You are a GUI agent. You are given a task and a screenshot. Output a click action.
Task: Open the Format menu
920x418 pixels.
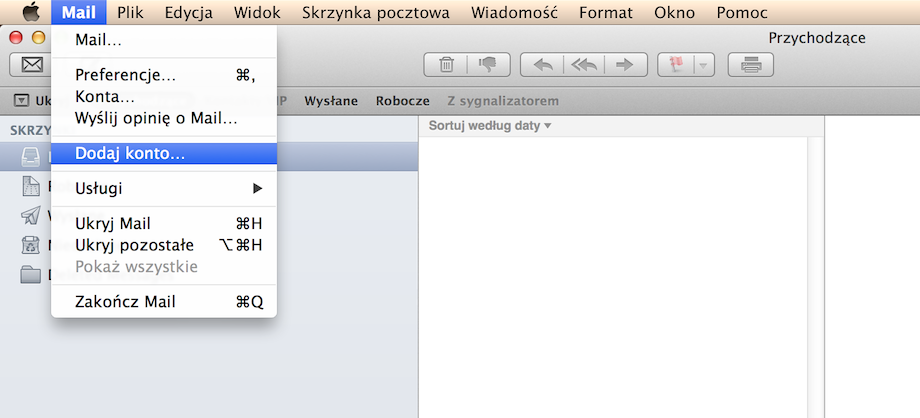[x=606, y=12]
